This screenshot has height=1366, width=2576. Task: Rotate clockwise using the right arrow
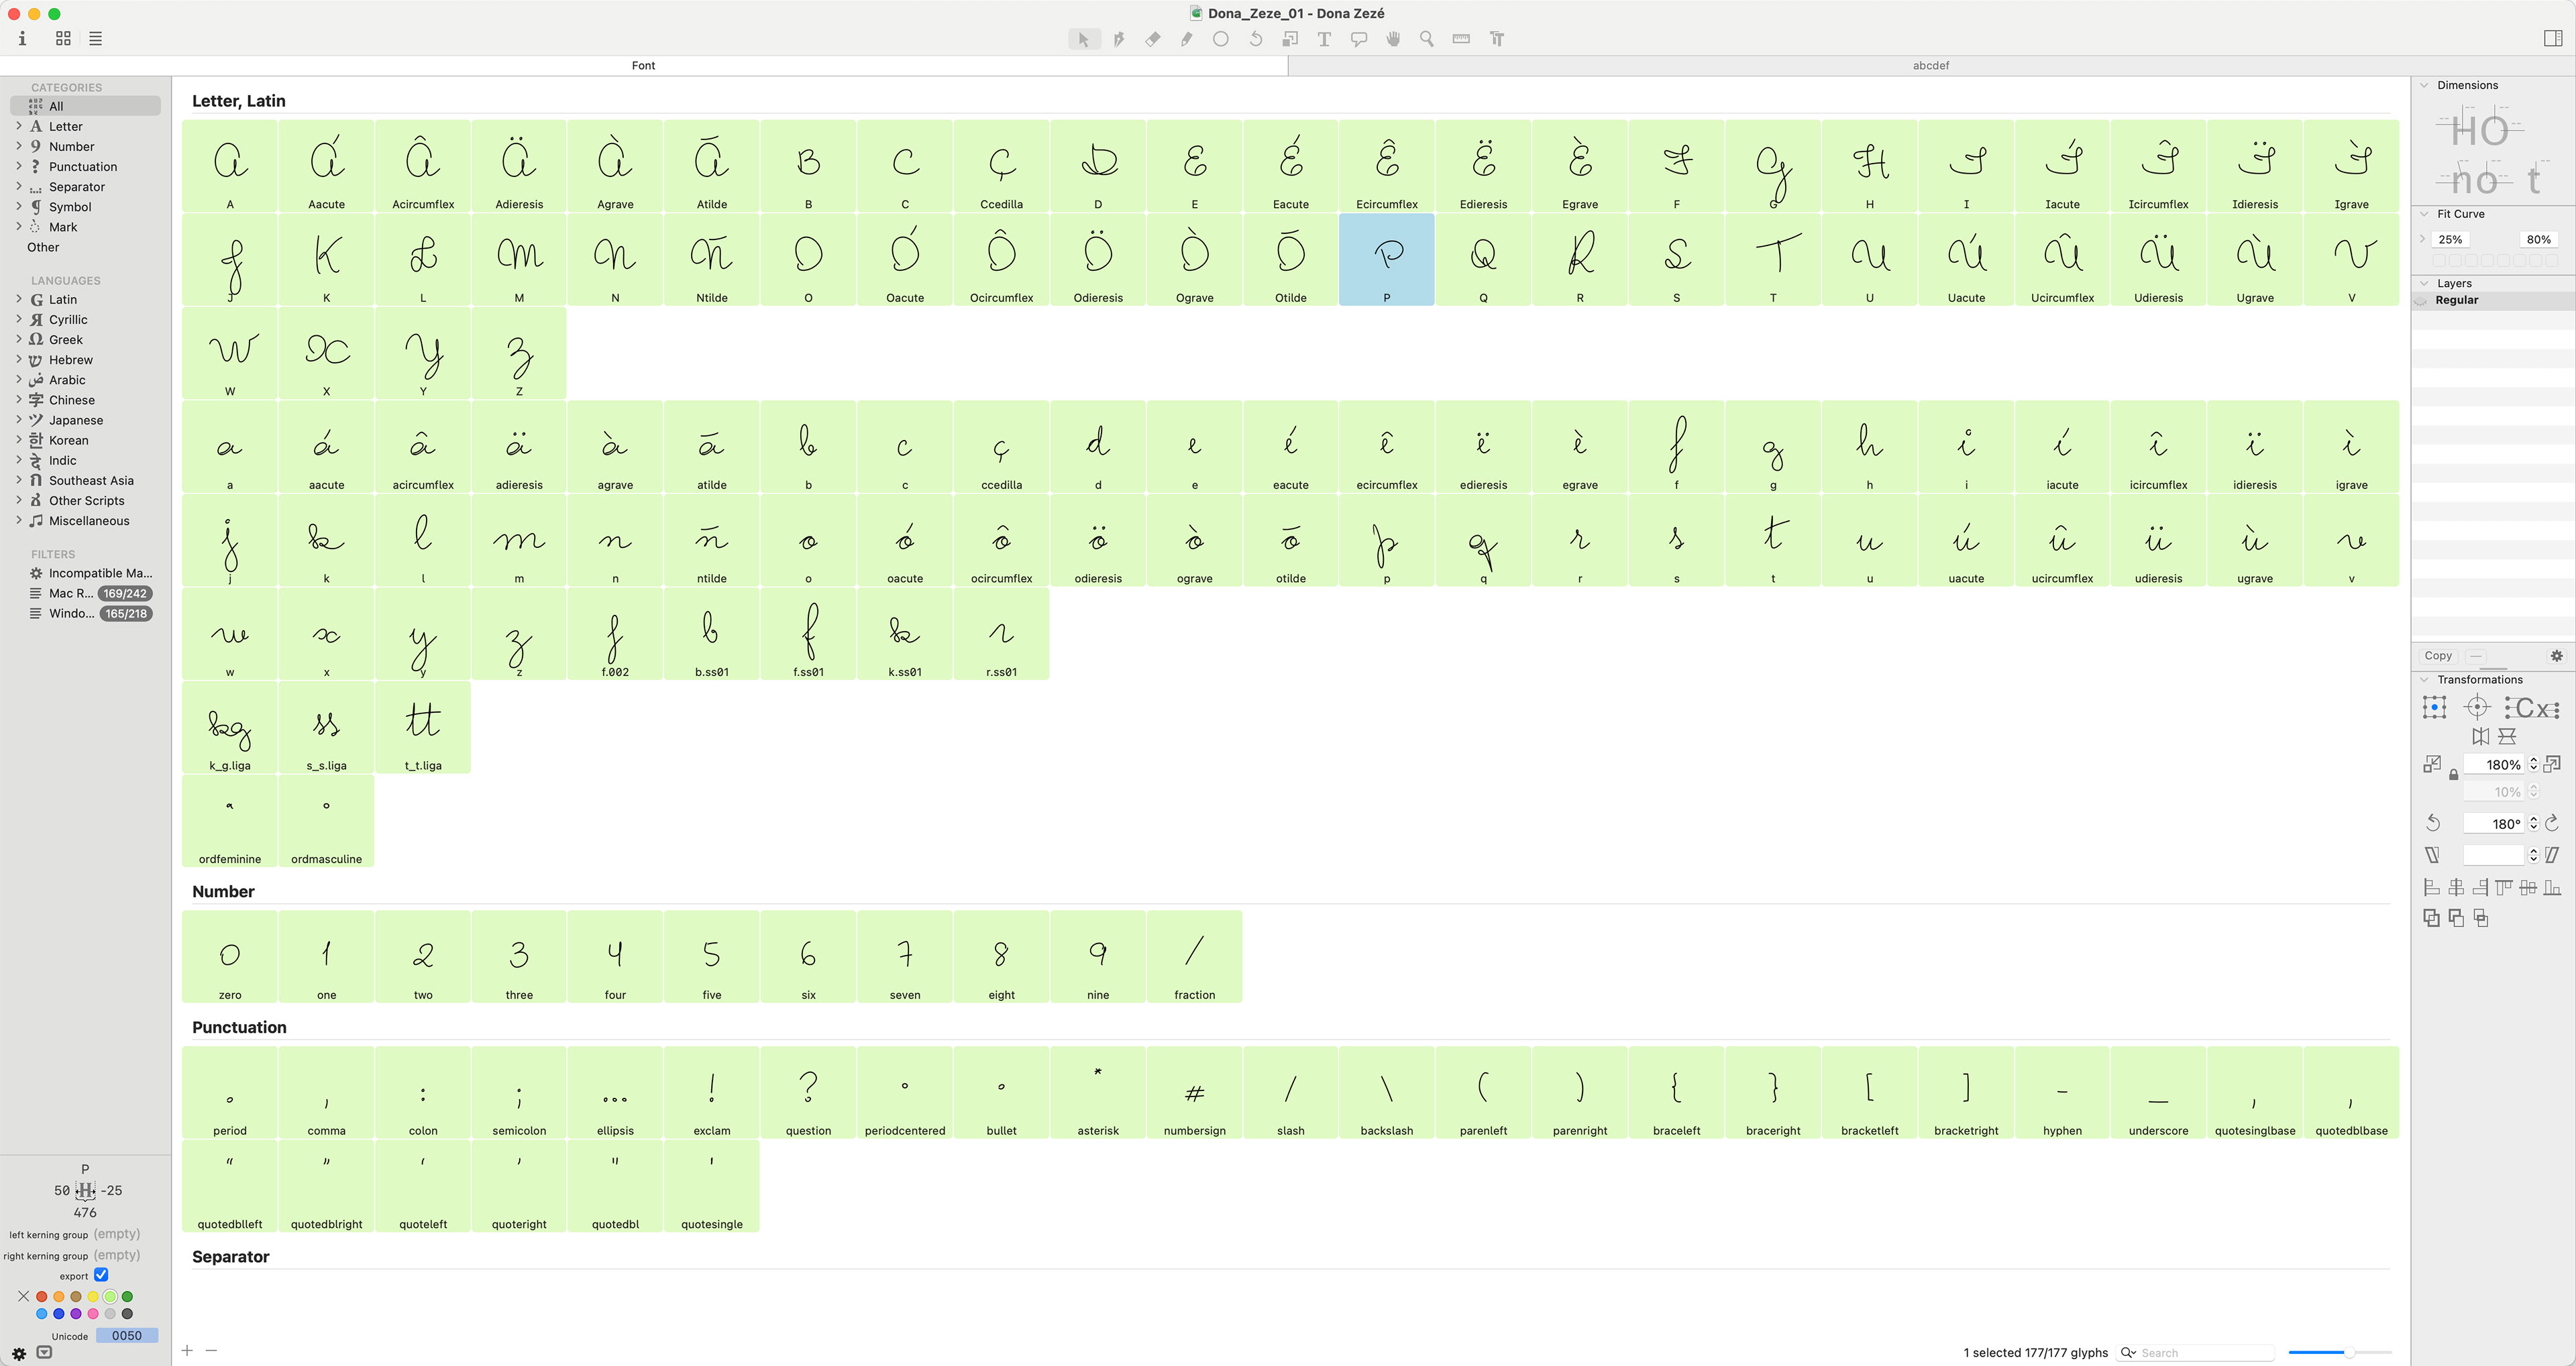point(2552,823)
